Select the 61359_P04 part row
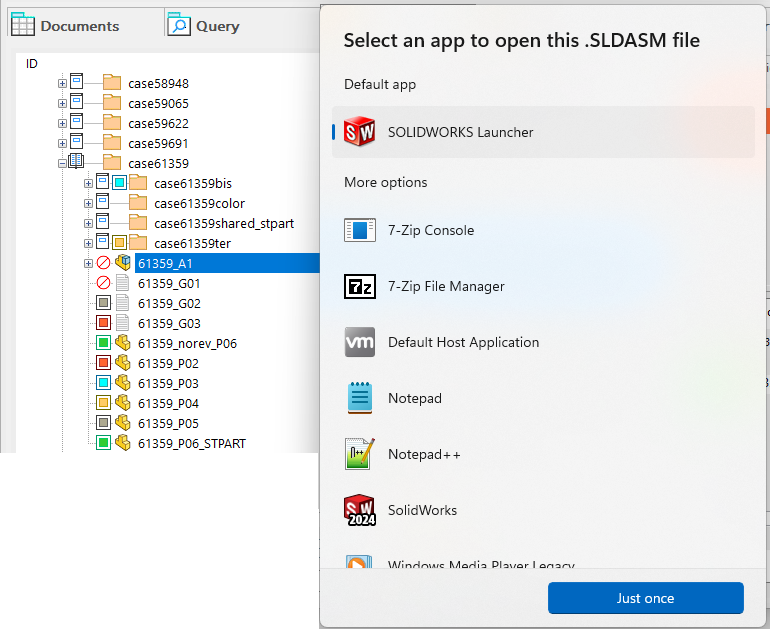770x629 pixels. pos(168,404)
